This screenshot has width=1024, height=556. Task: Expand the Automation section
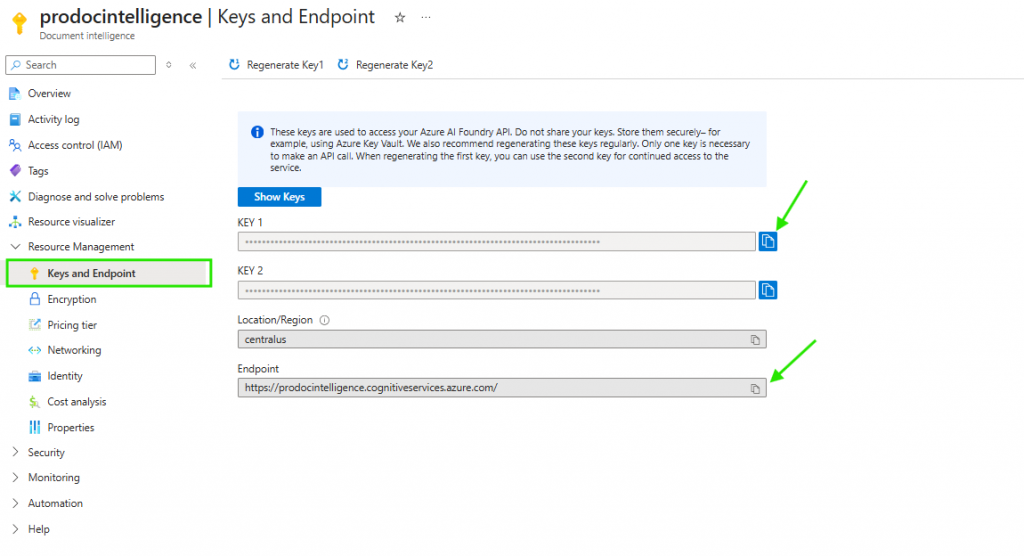pos(15,504)
